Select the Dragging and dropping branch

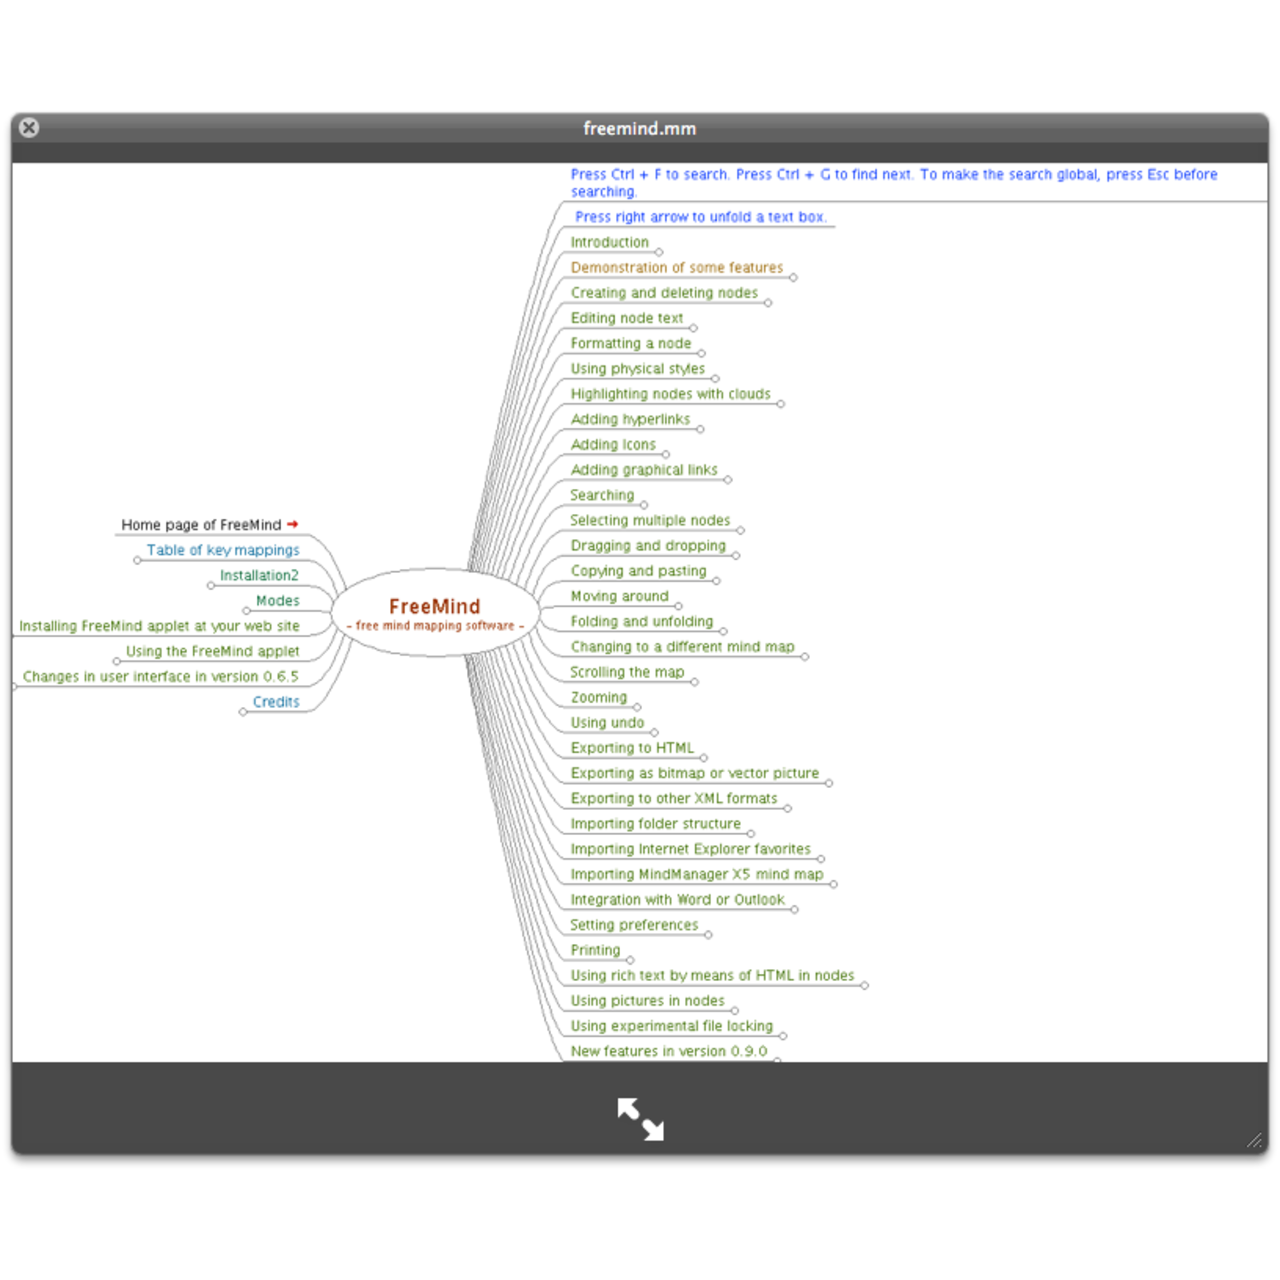pos(648,546)
